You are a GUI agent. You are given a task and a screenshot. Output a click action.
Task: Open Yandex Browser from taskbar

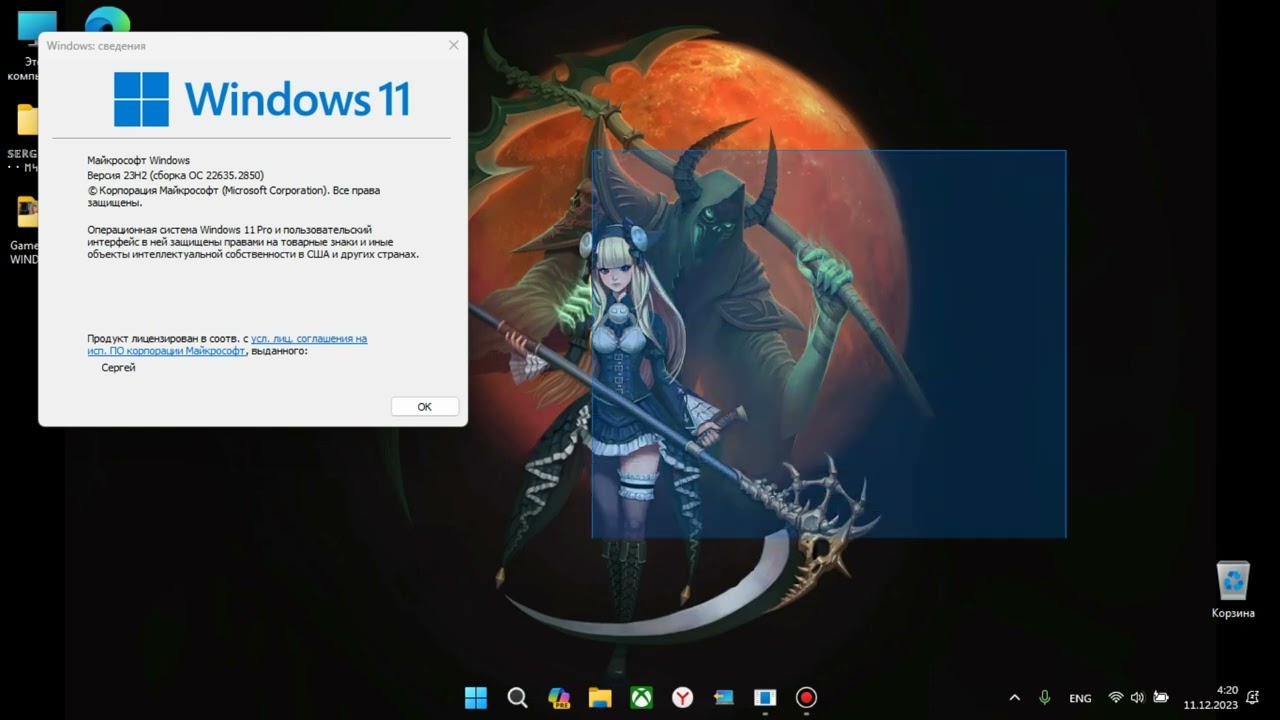[x=682, y=697]
